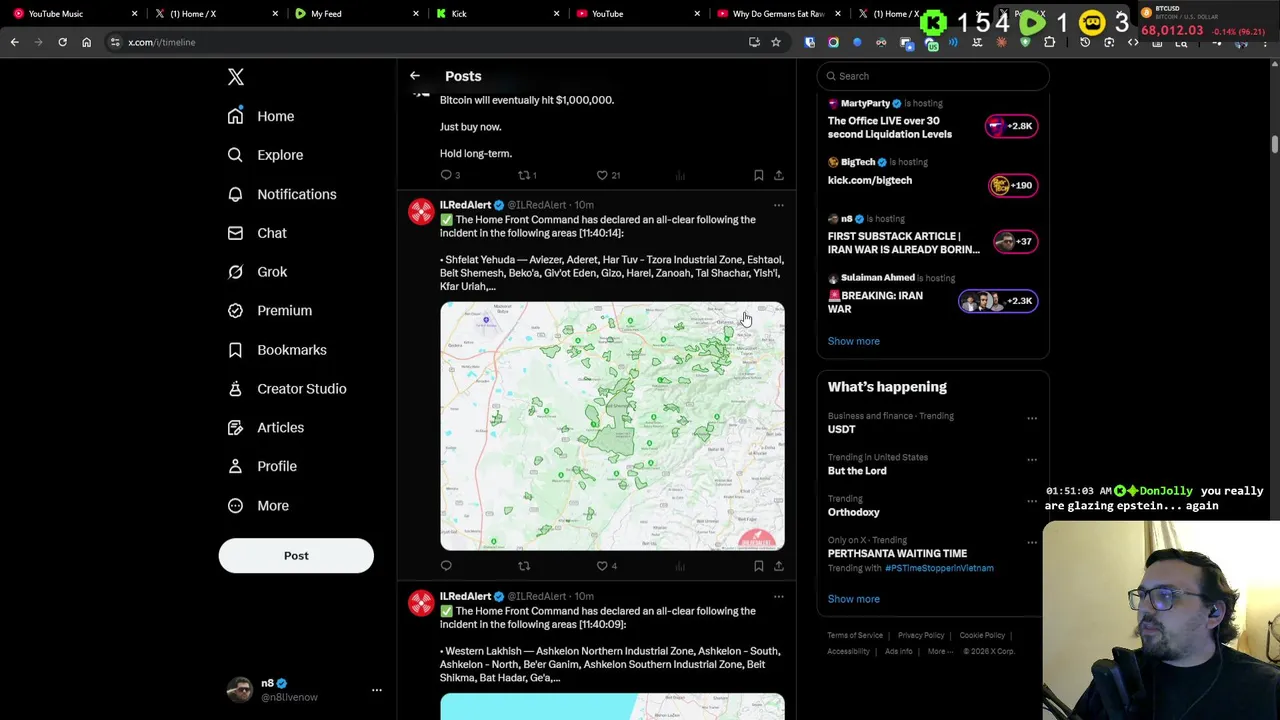Click the page scrollbar thumb
Screen dimensions: 1280x720
(x=1275, y=145)
